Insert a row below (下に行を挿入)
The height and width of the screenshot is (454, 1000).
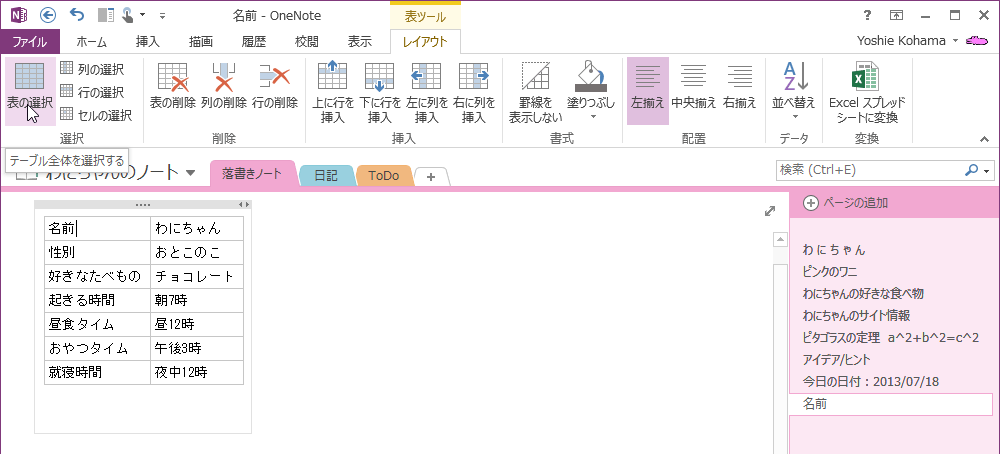tap(380, 92)
